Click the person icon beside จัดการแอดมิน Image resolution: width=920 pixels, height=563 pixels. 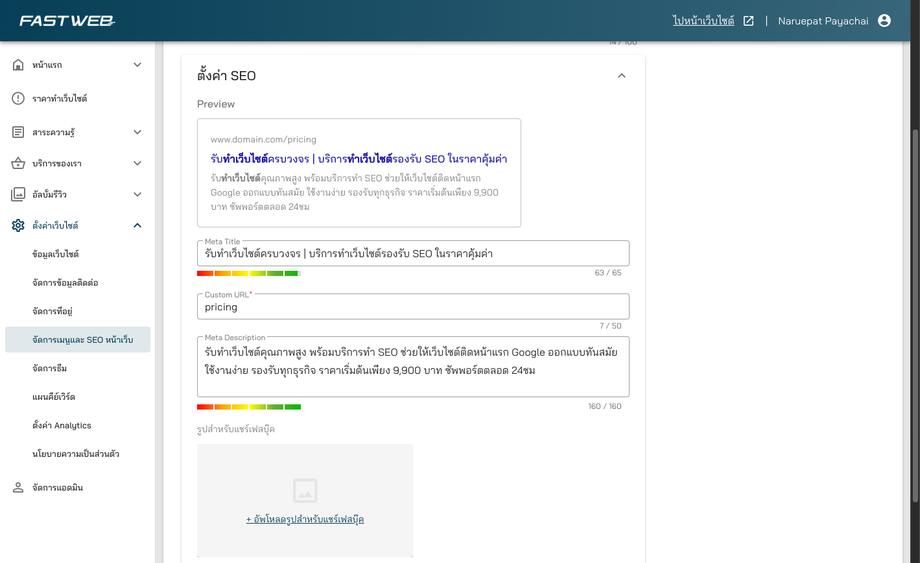click(x=18, y=488)
